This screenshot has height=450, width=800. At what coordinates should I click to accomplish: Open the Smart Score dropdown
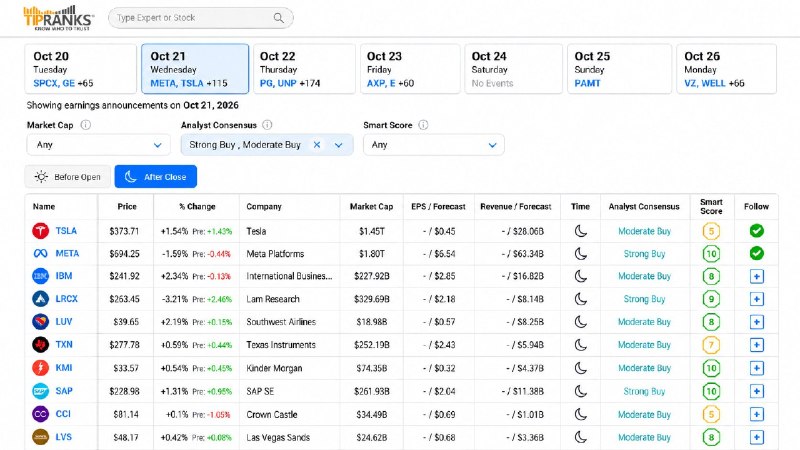pos(434,145)
